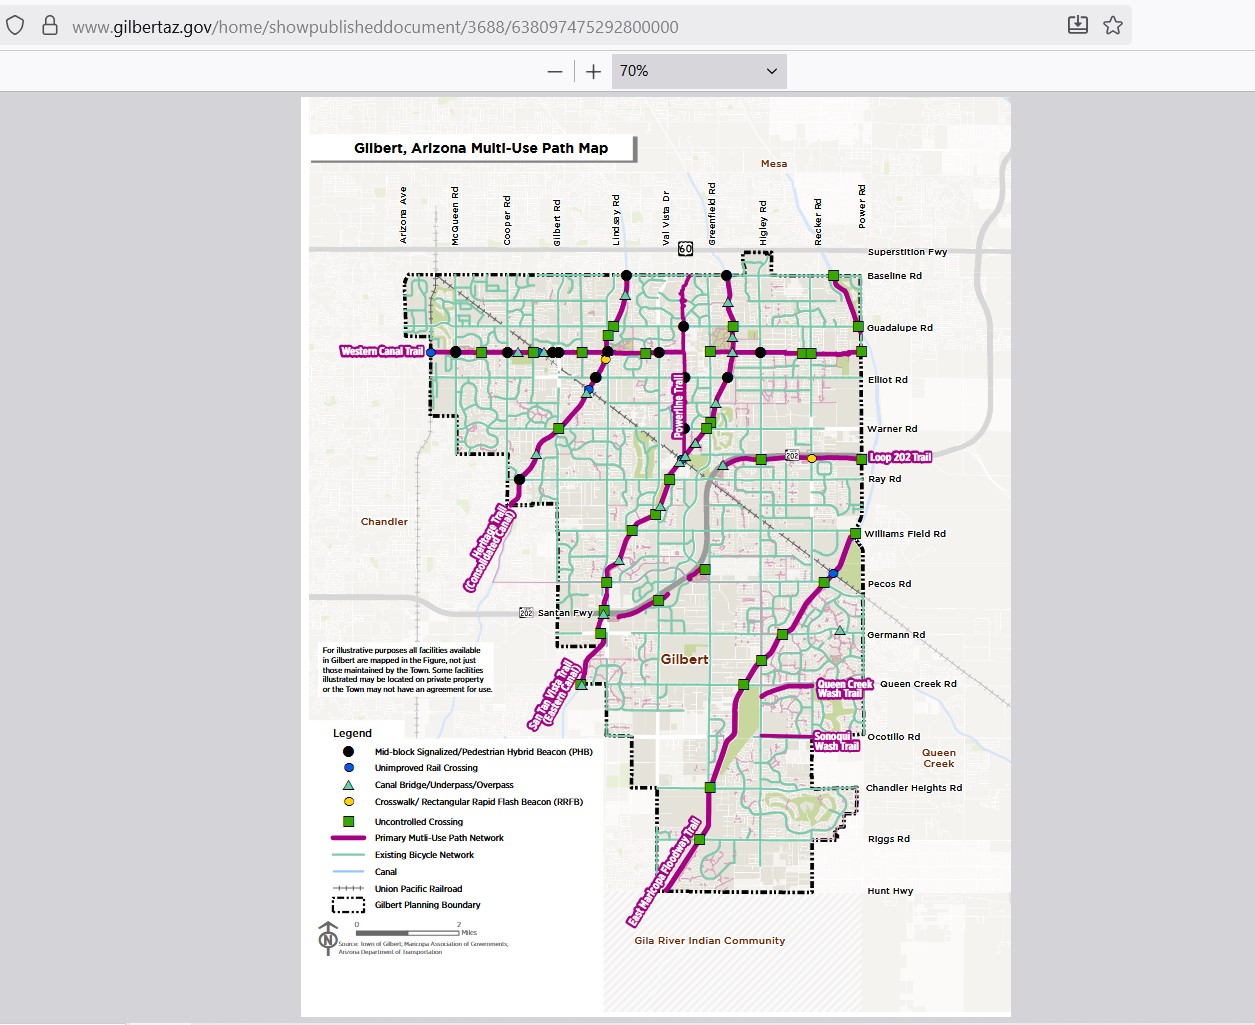The width and height of the screenshot is (1255, 1025).
Task: Click the US 60 highway shield
Action: [685, 248]
